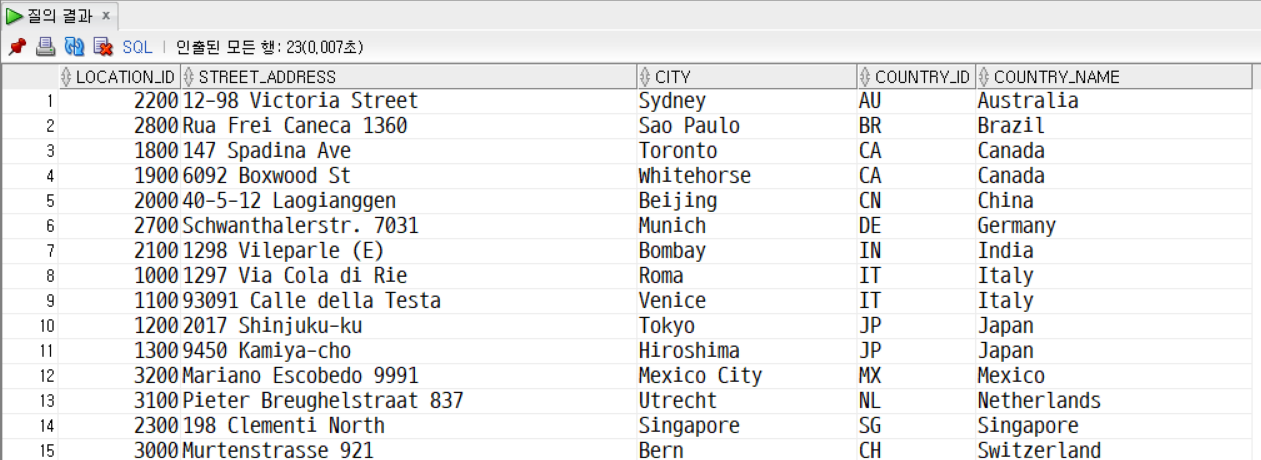Select cell 198 Clementi North

408,426
